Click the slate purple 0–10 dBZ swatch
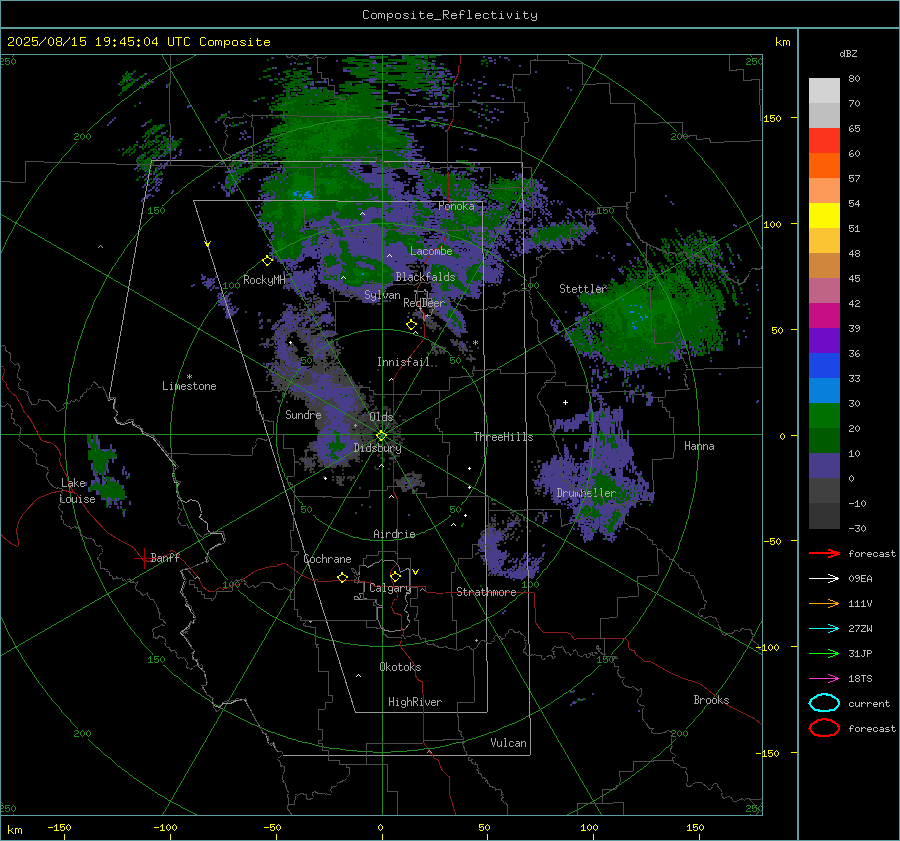The image size is (900, 841). tap(824, 465)
